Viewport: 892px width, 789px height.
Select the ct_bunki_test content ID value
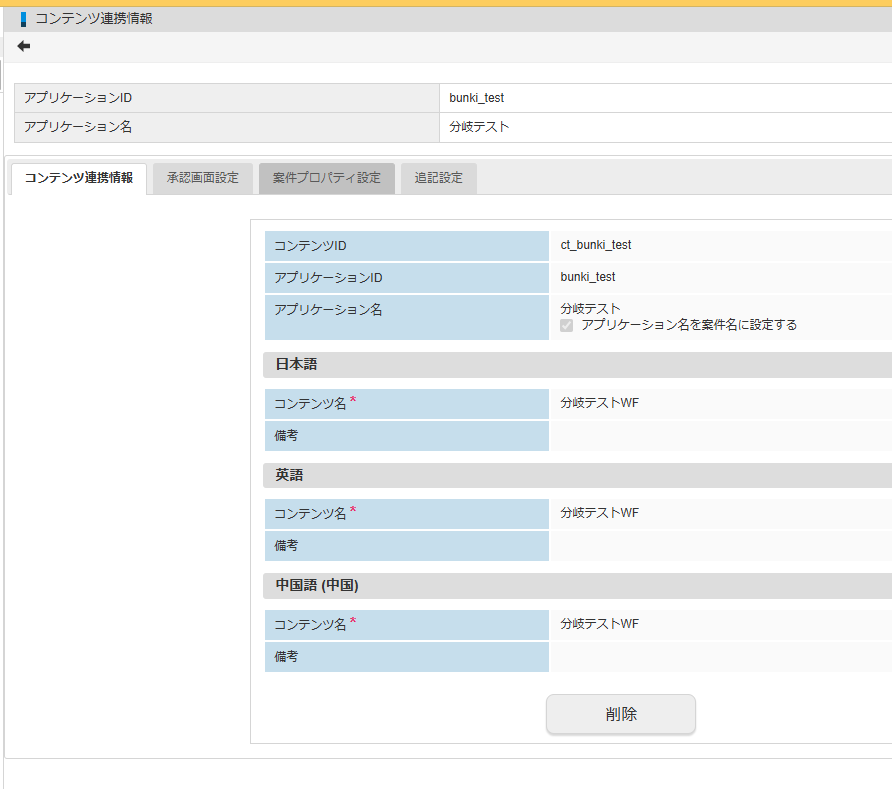point(596,245)
